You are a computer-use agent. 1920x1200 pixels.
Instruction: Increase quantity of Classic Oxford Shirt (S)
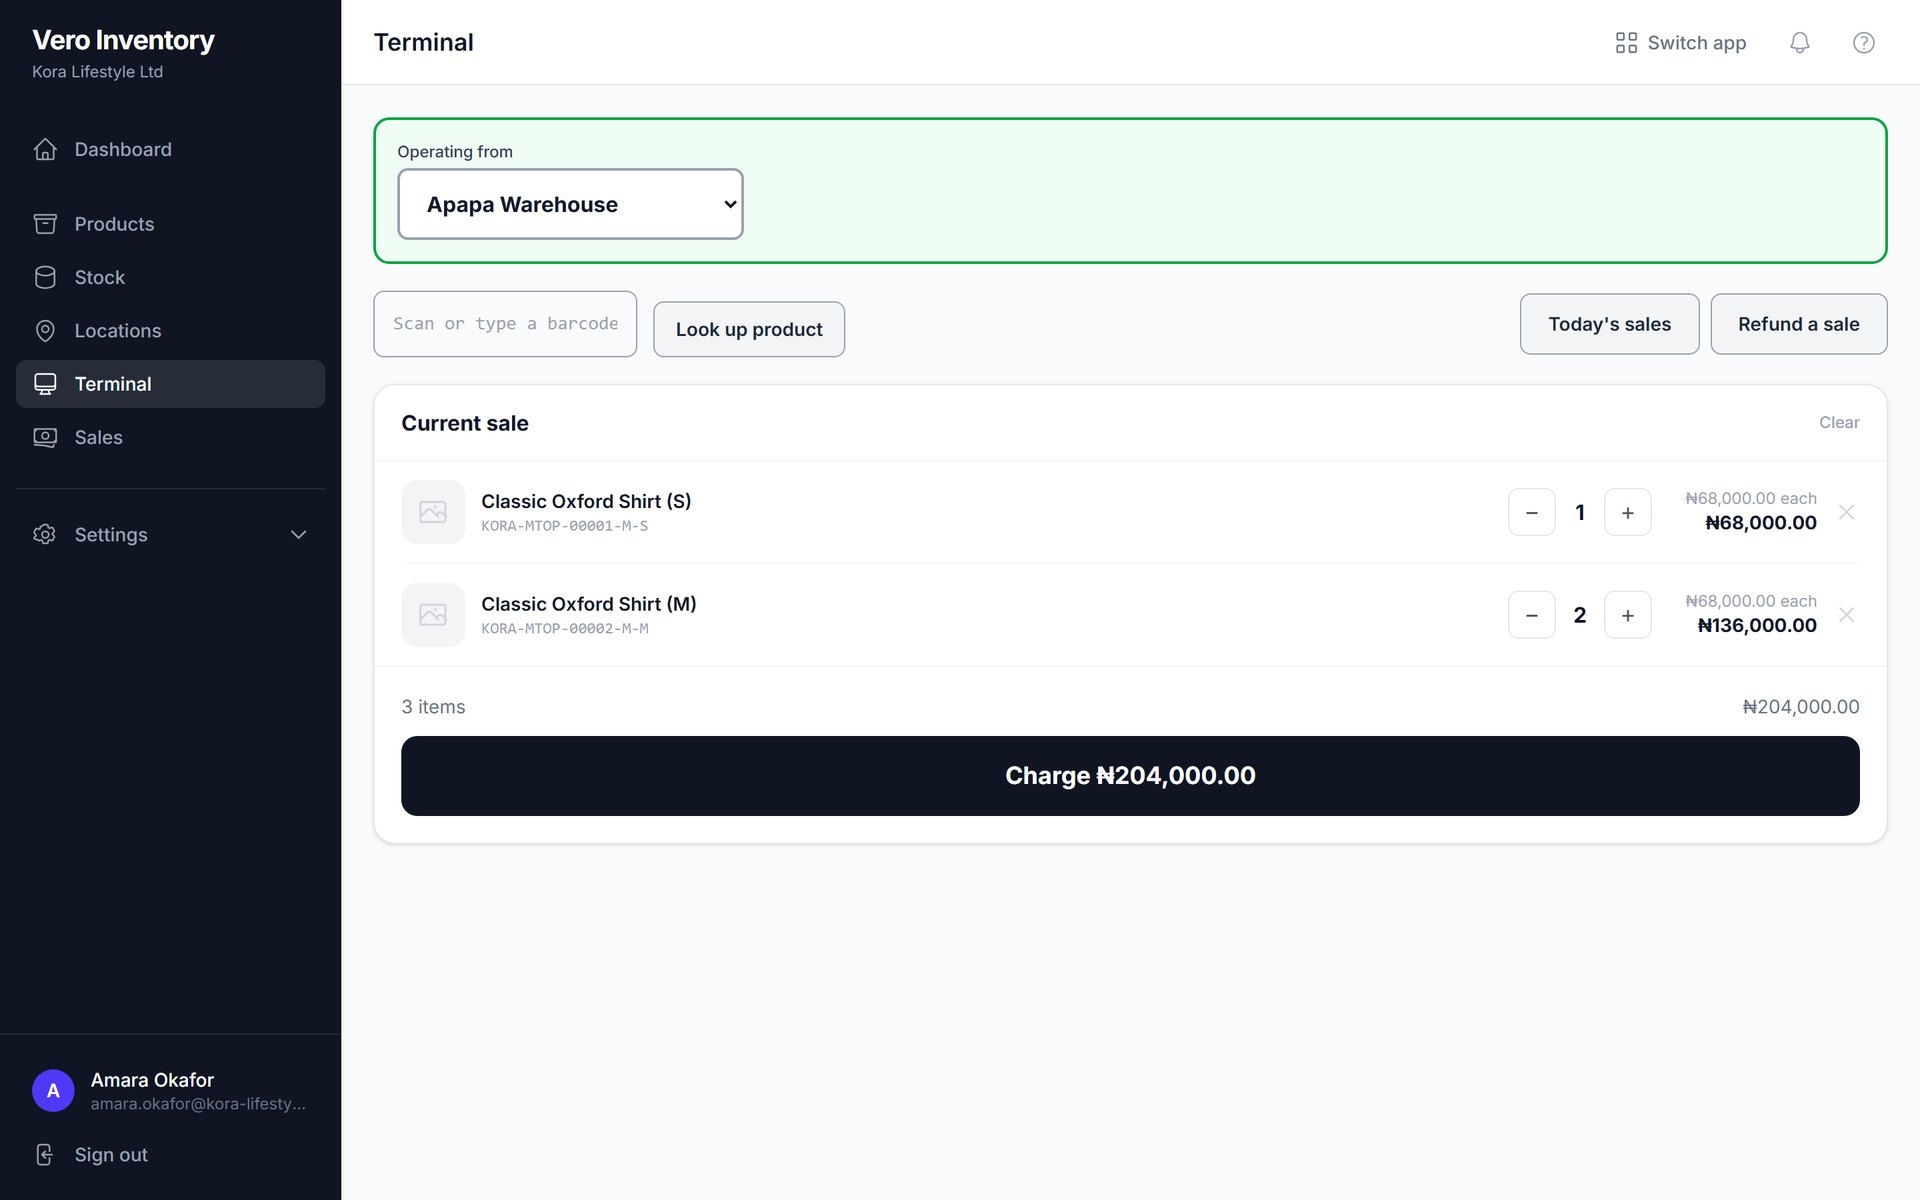point(1627,512)
